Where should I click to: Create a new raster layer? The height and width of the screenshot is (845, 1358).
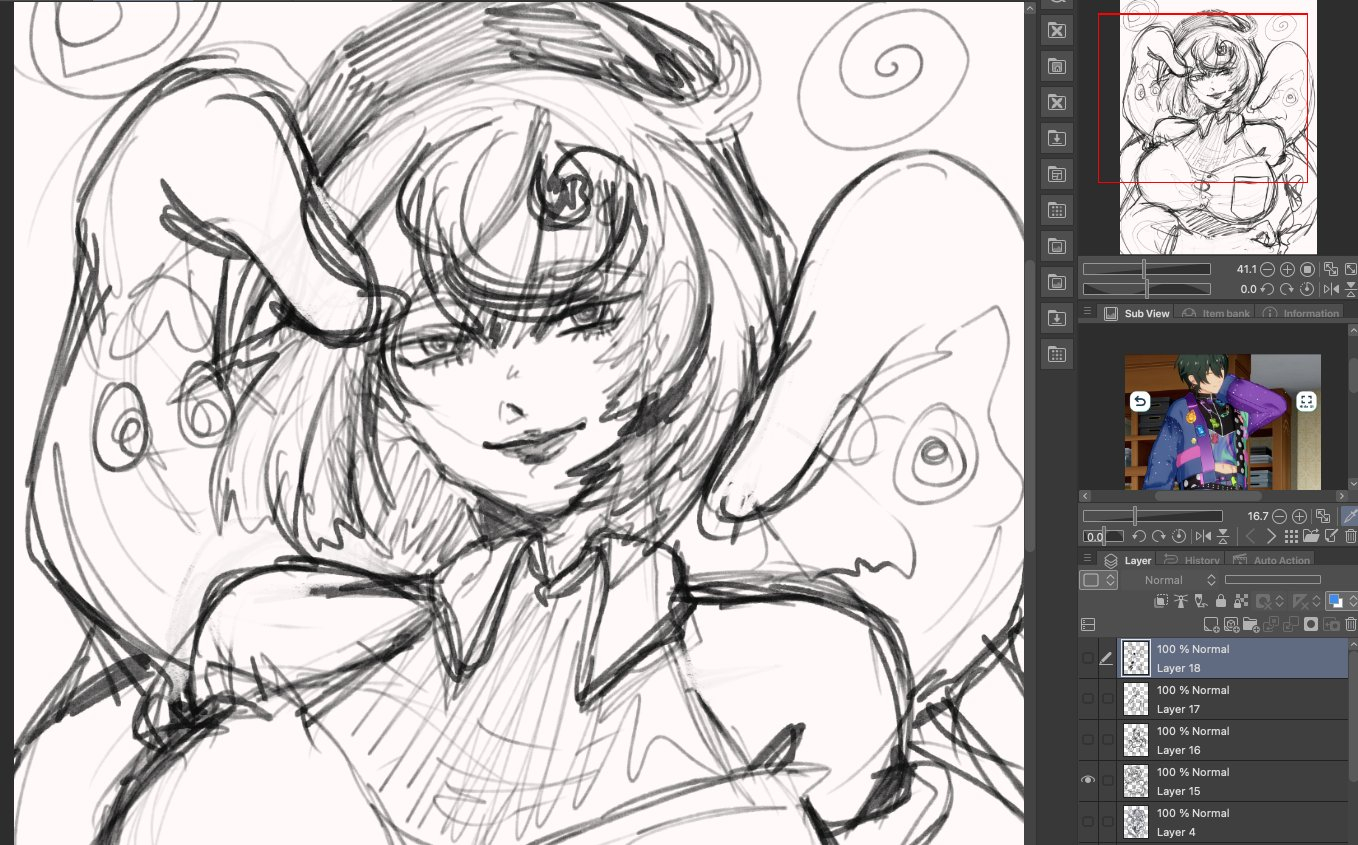[x=1211, y=625]
